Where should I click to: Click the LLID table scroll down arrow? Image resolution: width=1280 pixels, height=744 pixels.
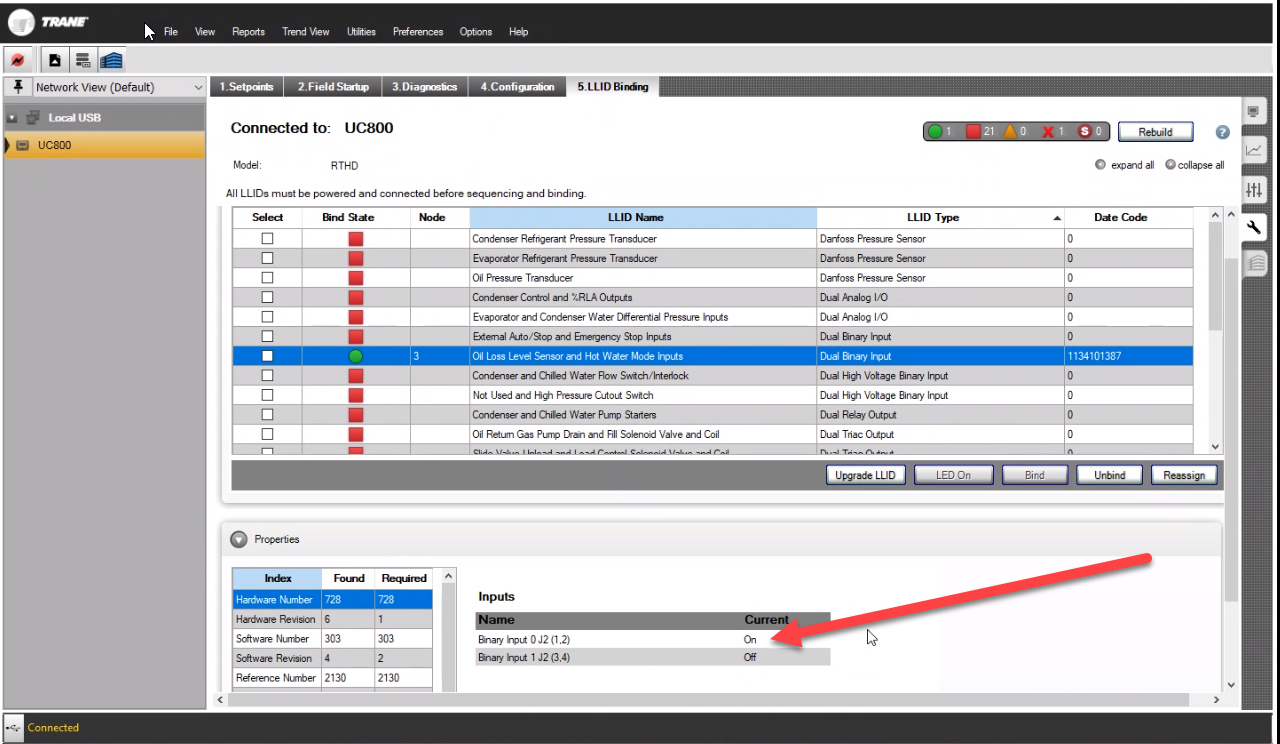coord(1215,447)
